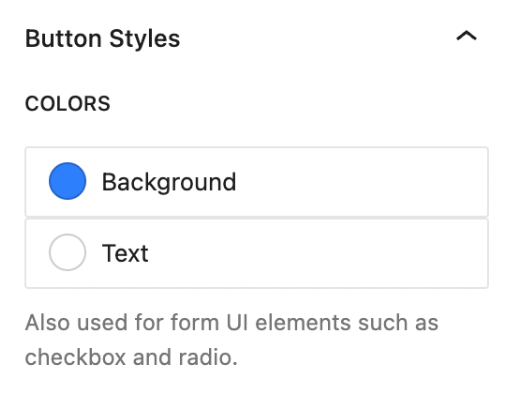Click the Button Styles panel title
The height and width of the screenshot is (398, 513).
[x=103, y=39]
